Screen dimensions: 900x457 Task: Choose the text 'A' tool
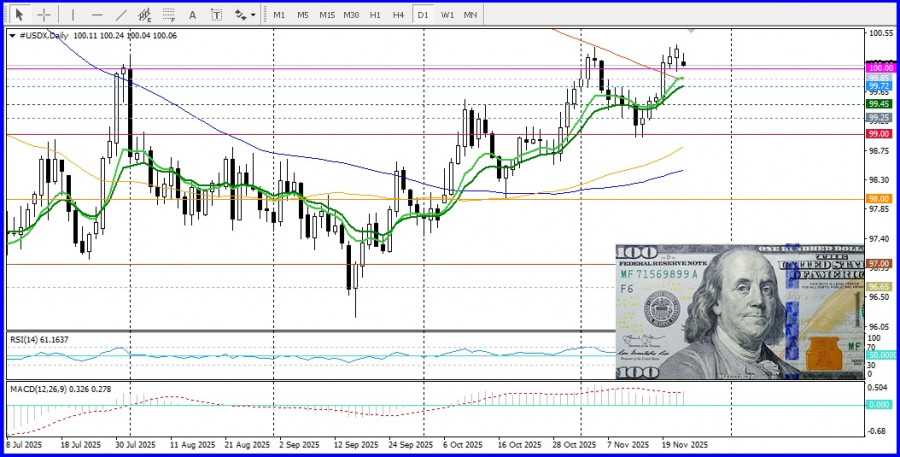click(194, 15)
